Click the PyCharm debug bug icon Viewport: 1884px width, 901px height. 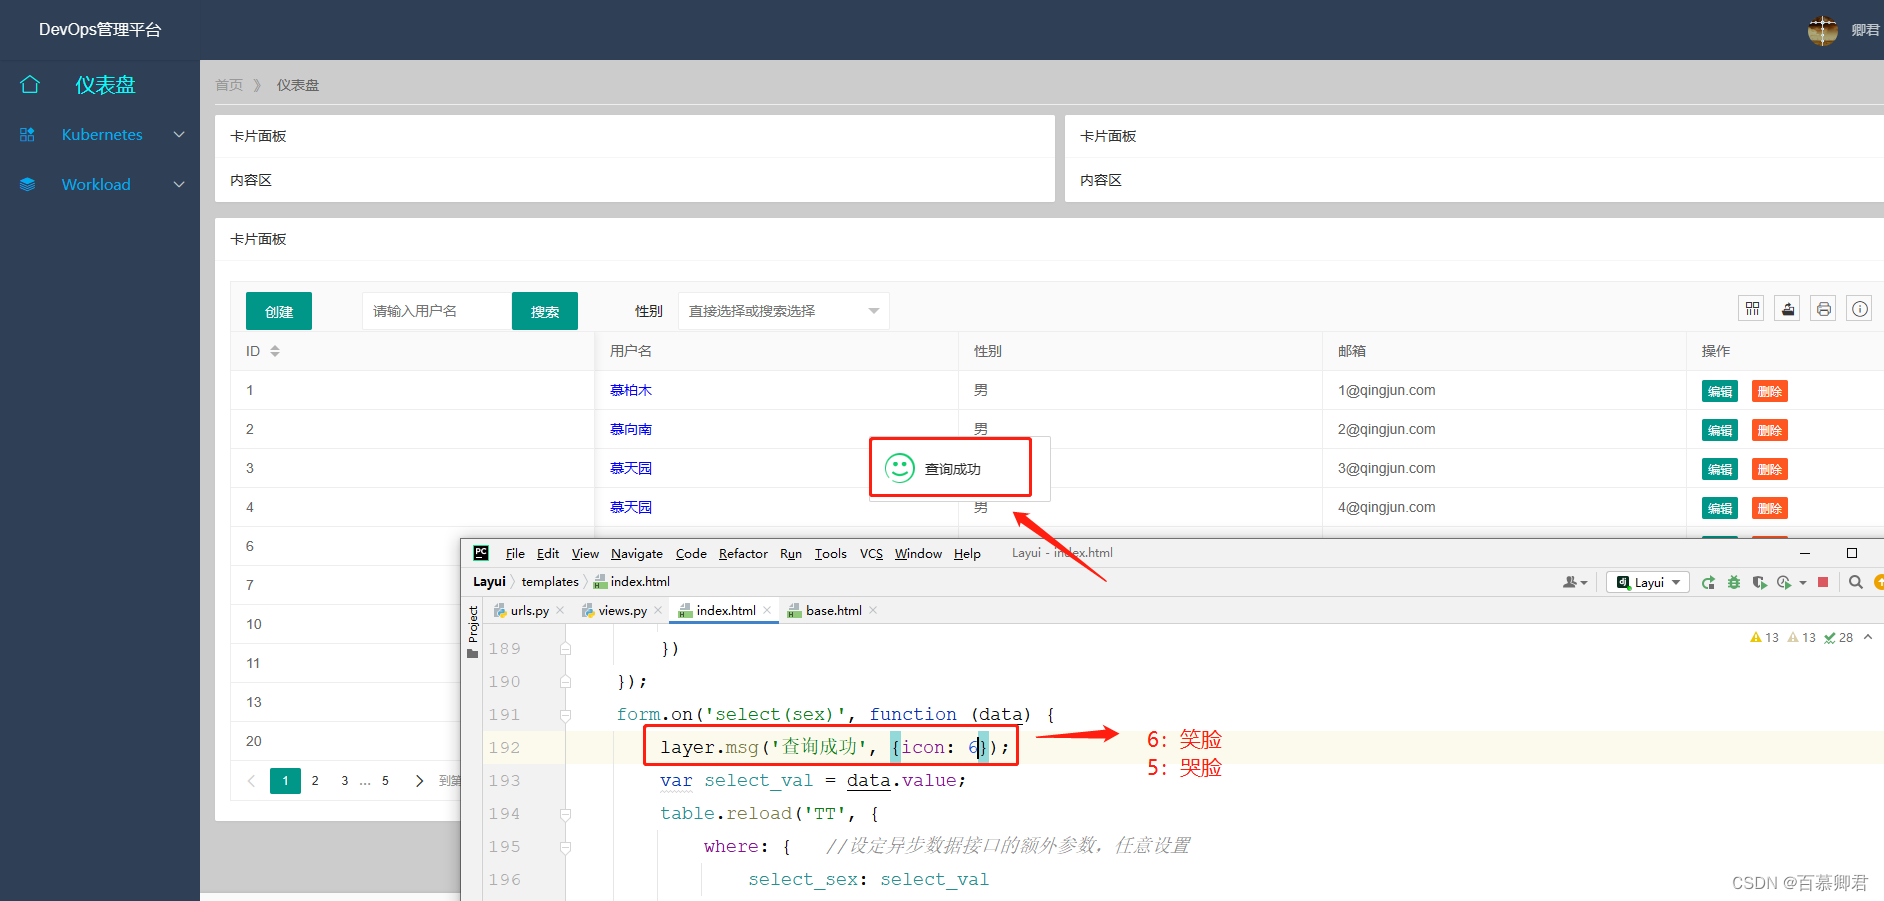(1734, 582)
